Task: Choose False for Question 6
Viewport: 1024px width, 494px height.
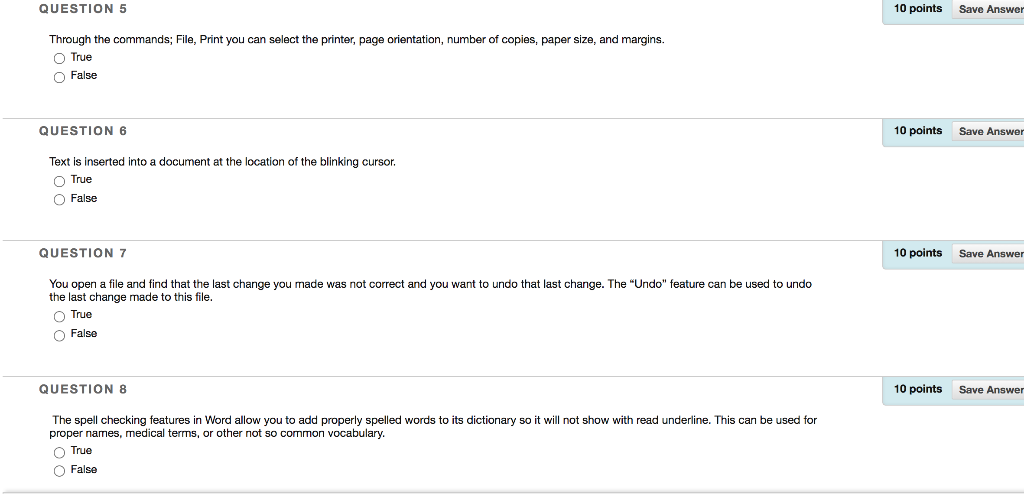Action: [59, 199]
